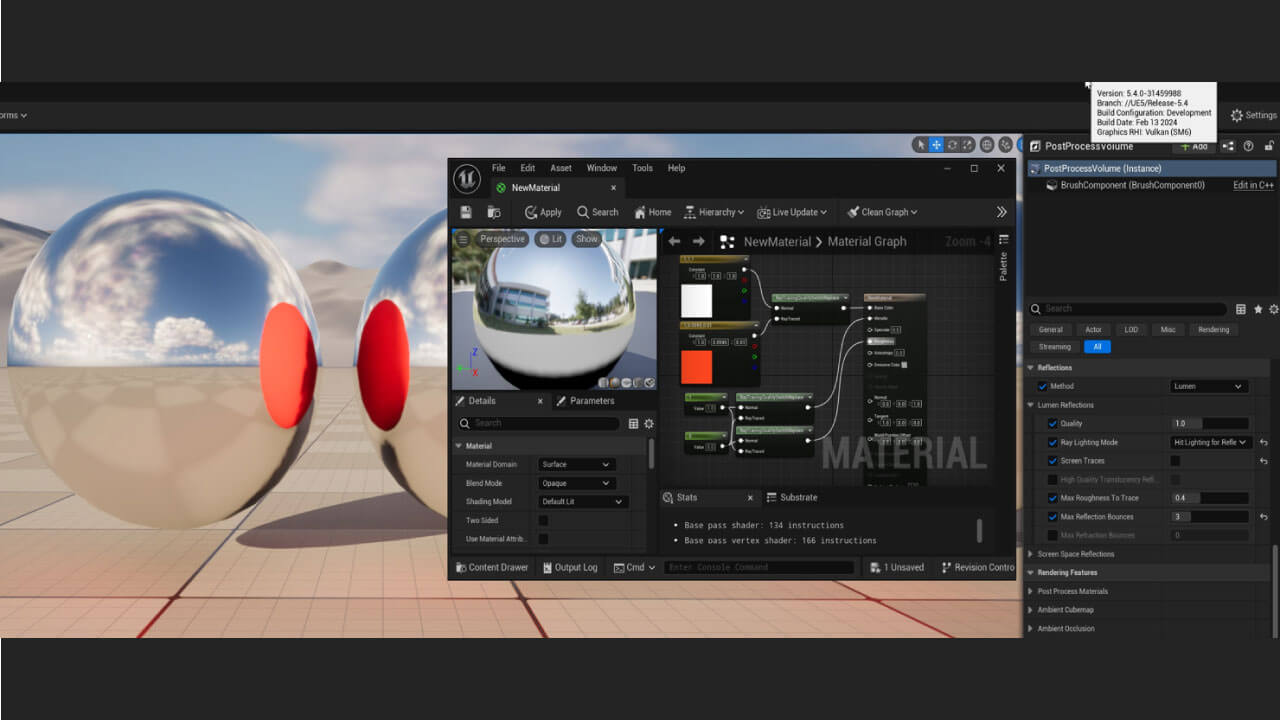Image resolution: width=1280 pixels, height=720 pixels.
Task: Open the File menu
Action: coord(498,168)
